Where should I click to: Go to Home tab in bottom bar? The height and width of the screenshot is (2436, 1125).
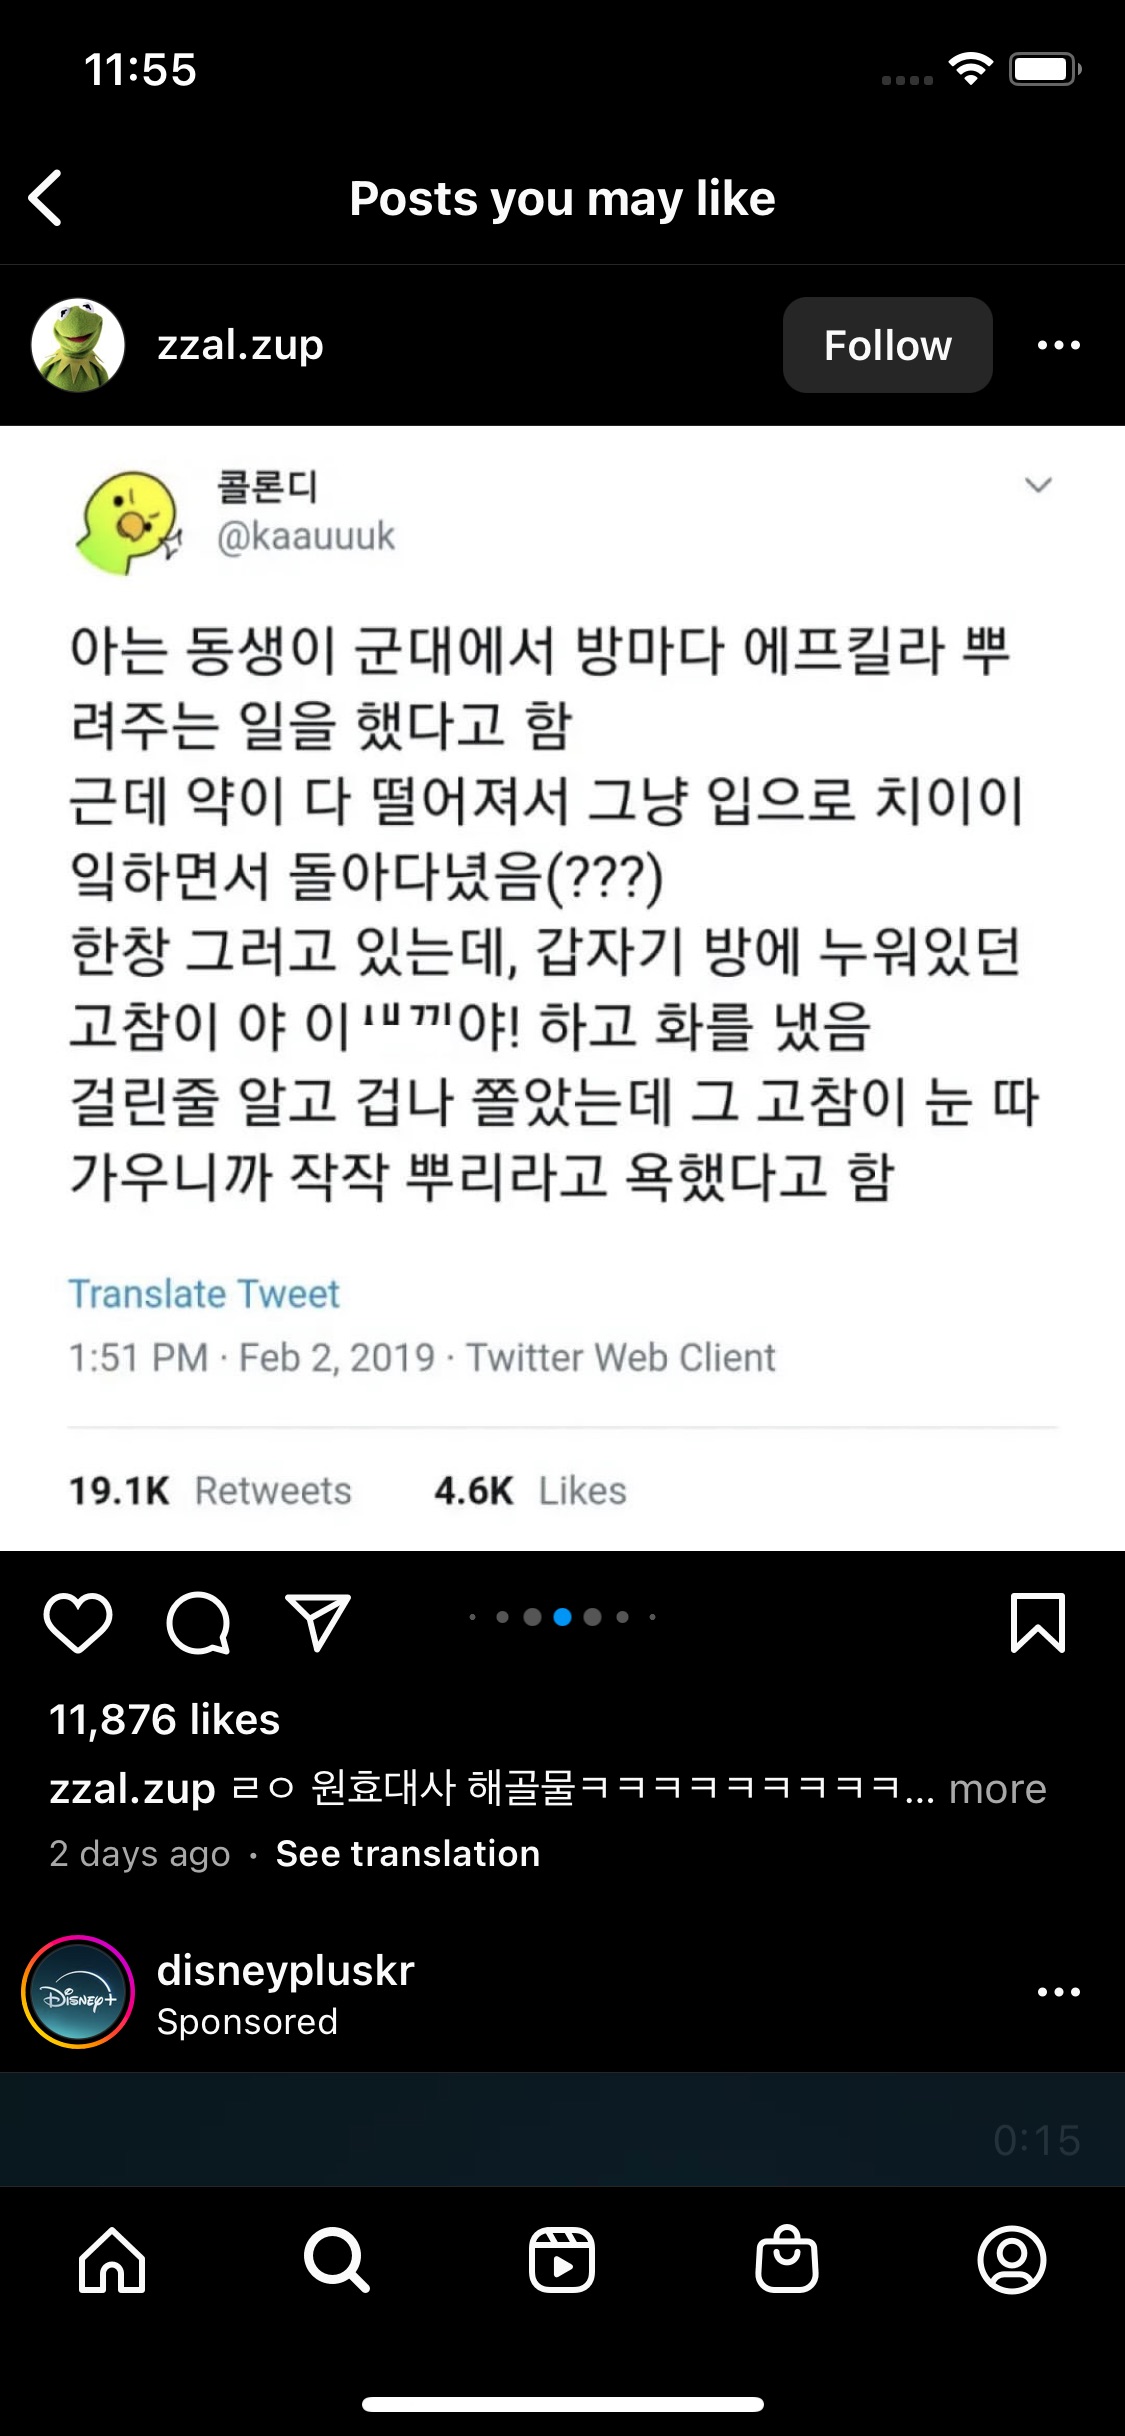tap(112, 2260)
